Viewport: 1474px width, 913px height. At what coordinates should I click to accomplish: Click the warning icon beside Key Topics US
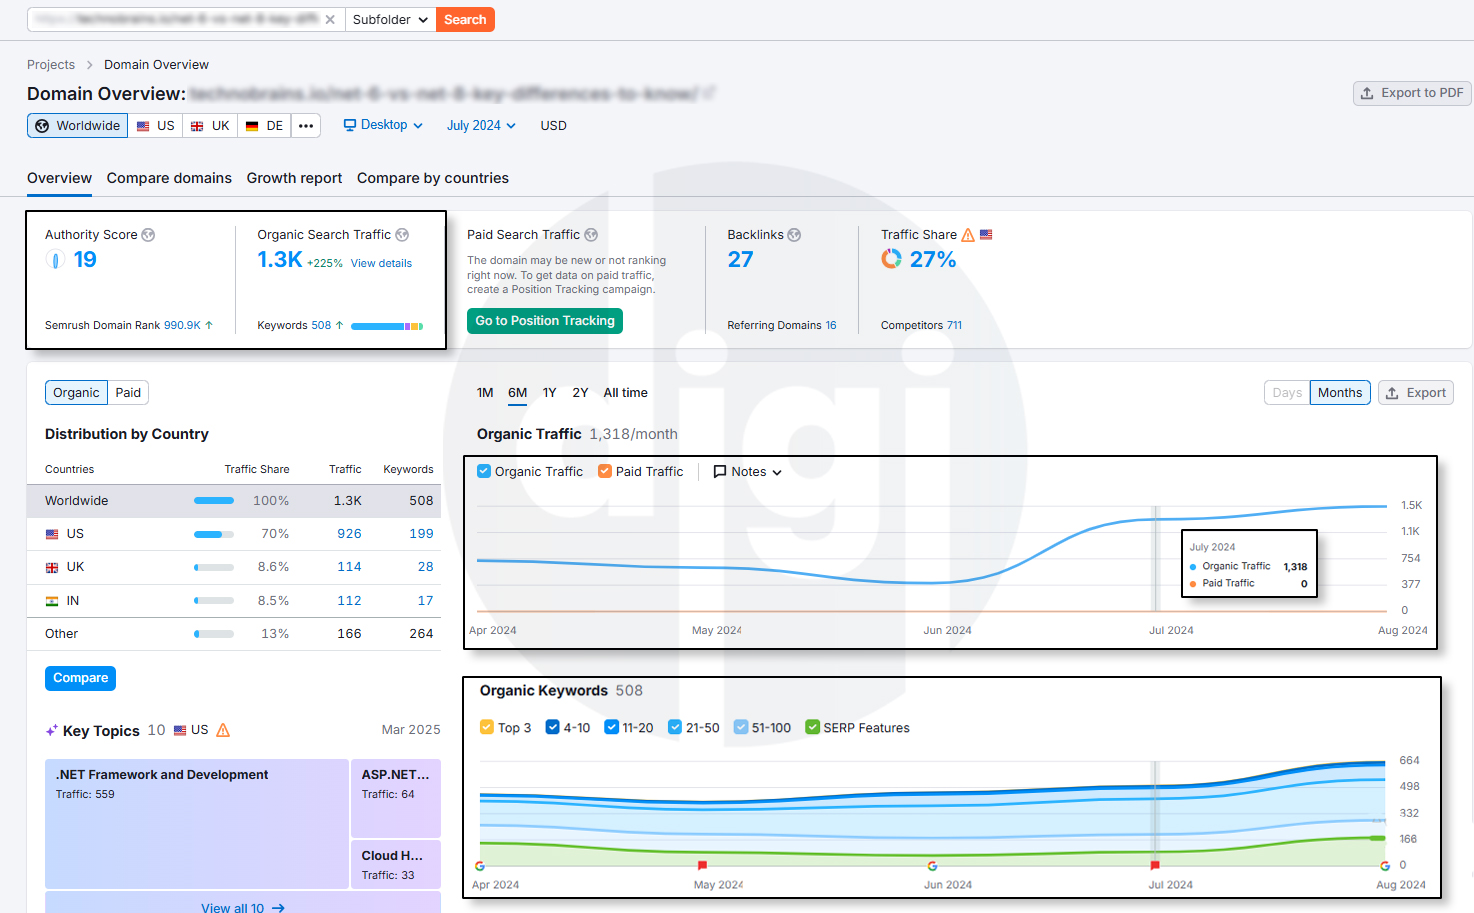[223, 730]
